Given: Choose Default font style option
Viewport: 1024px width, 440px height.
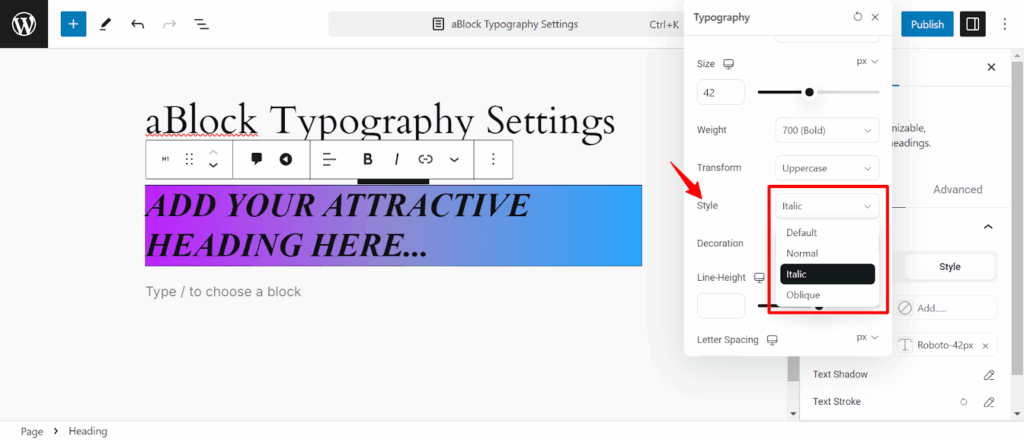Looking at the screenshot, I should [x=827, y=232].
